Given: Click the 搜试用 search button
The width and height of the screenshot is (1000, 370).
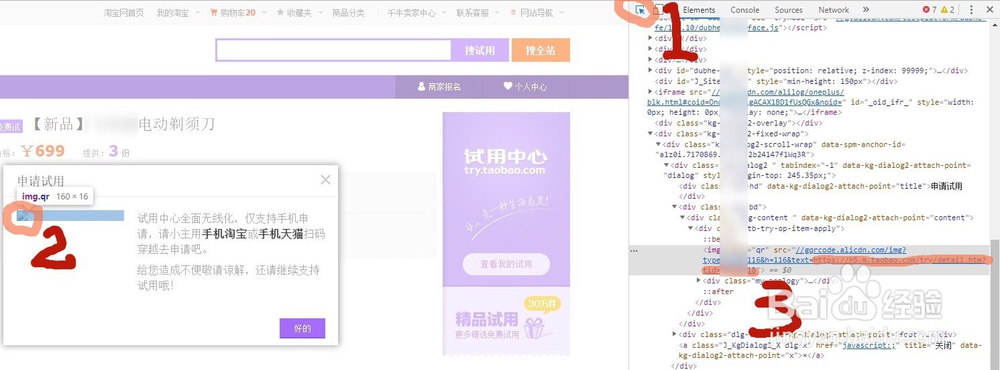Looking at the screenshot, I should (x=480, y=50).
